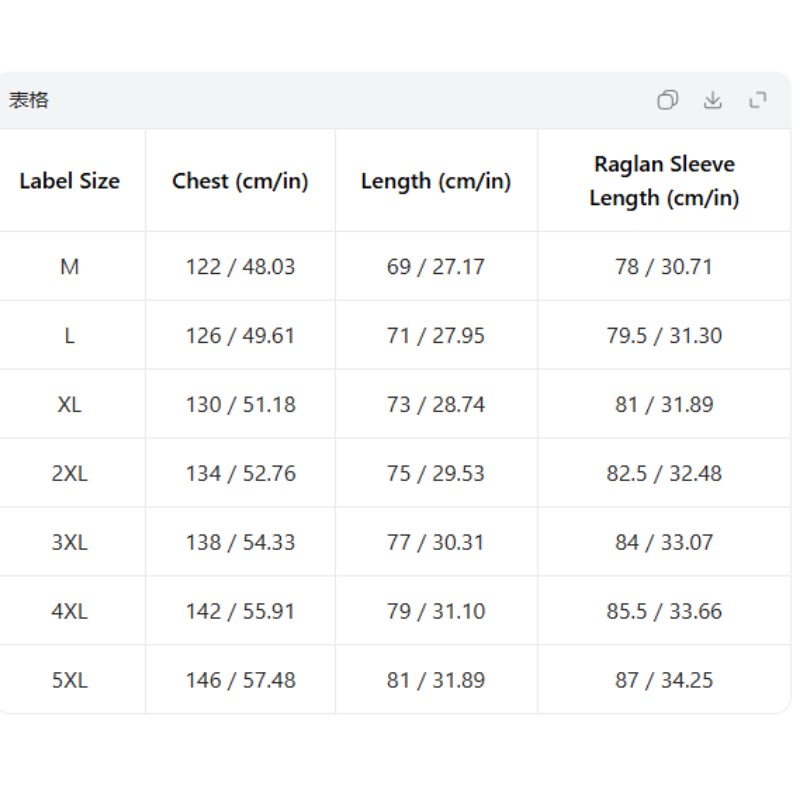
Task: Select the 5XL size cell
Action: coord(69,680)
